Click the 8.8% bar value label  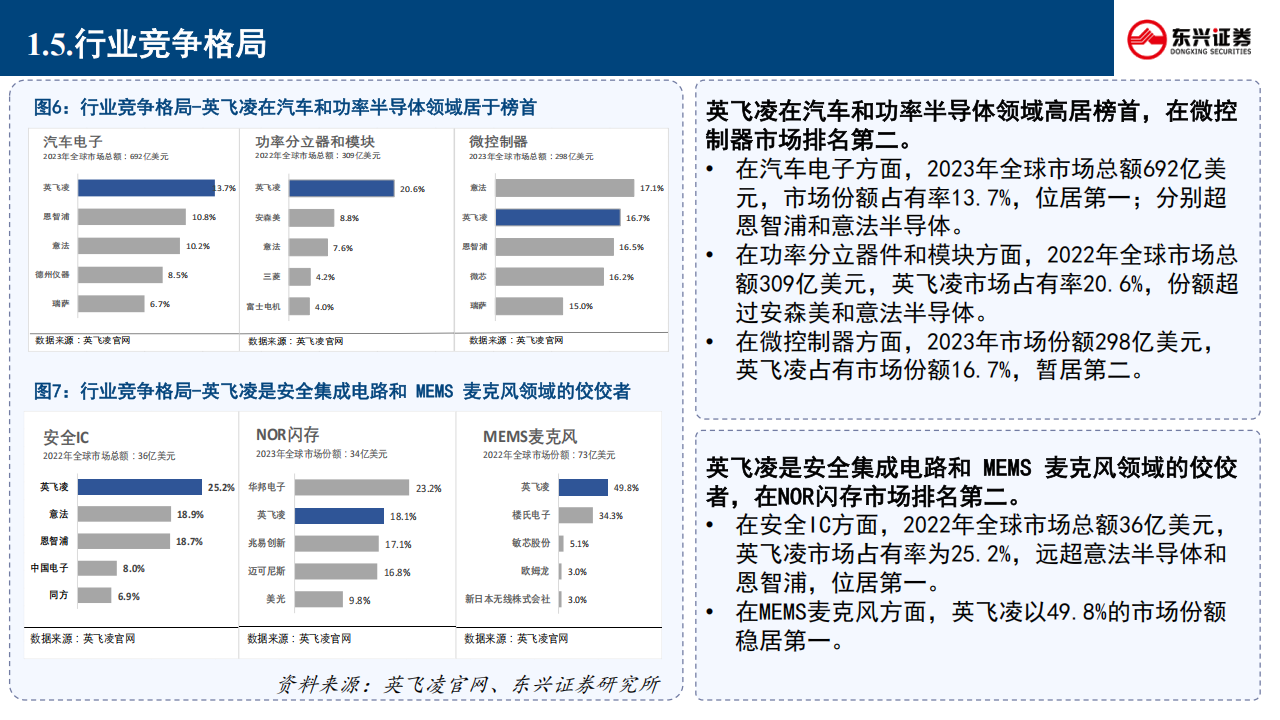[350, 218]
